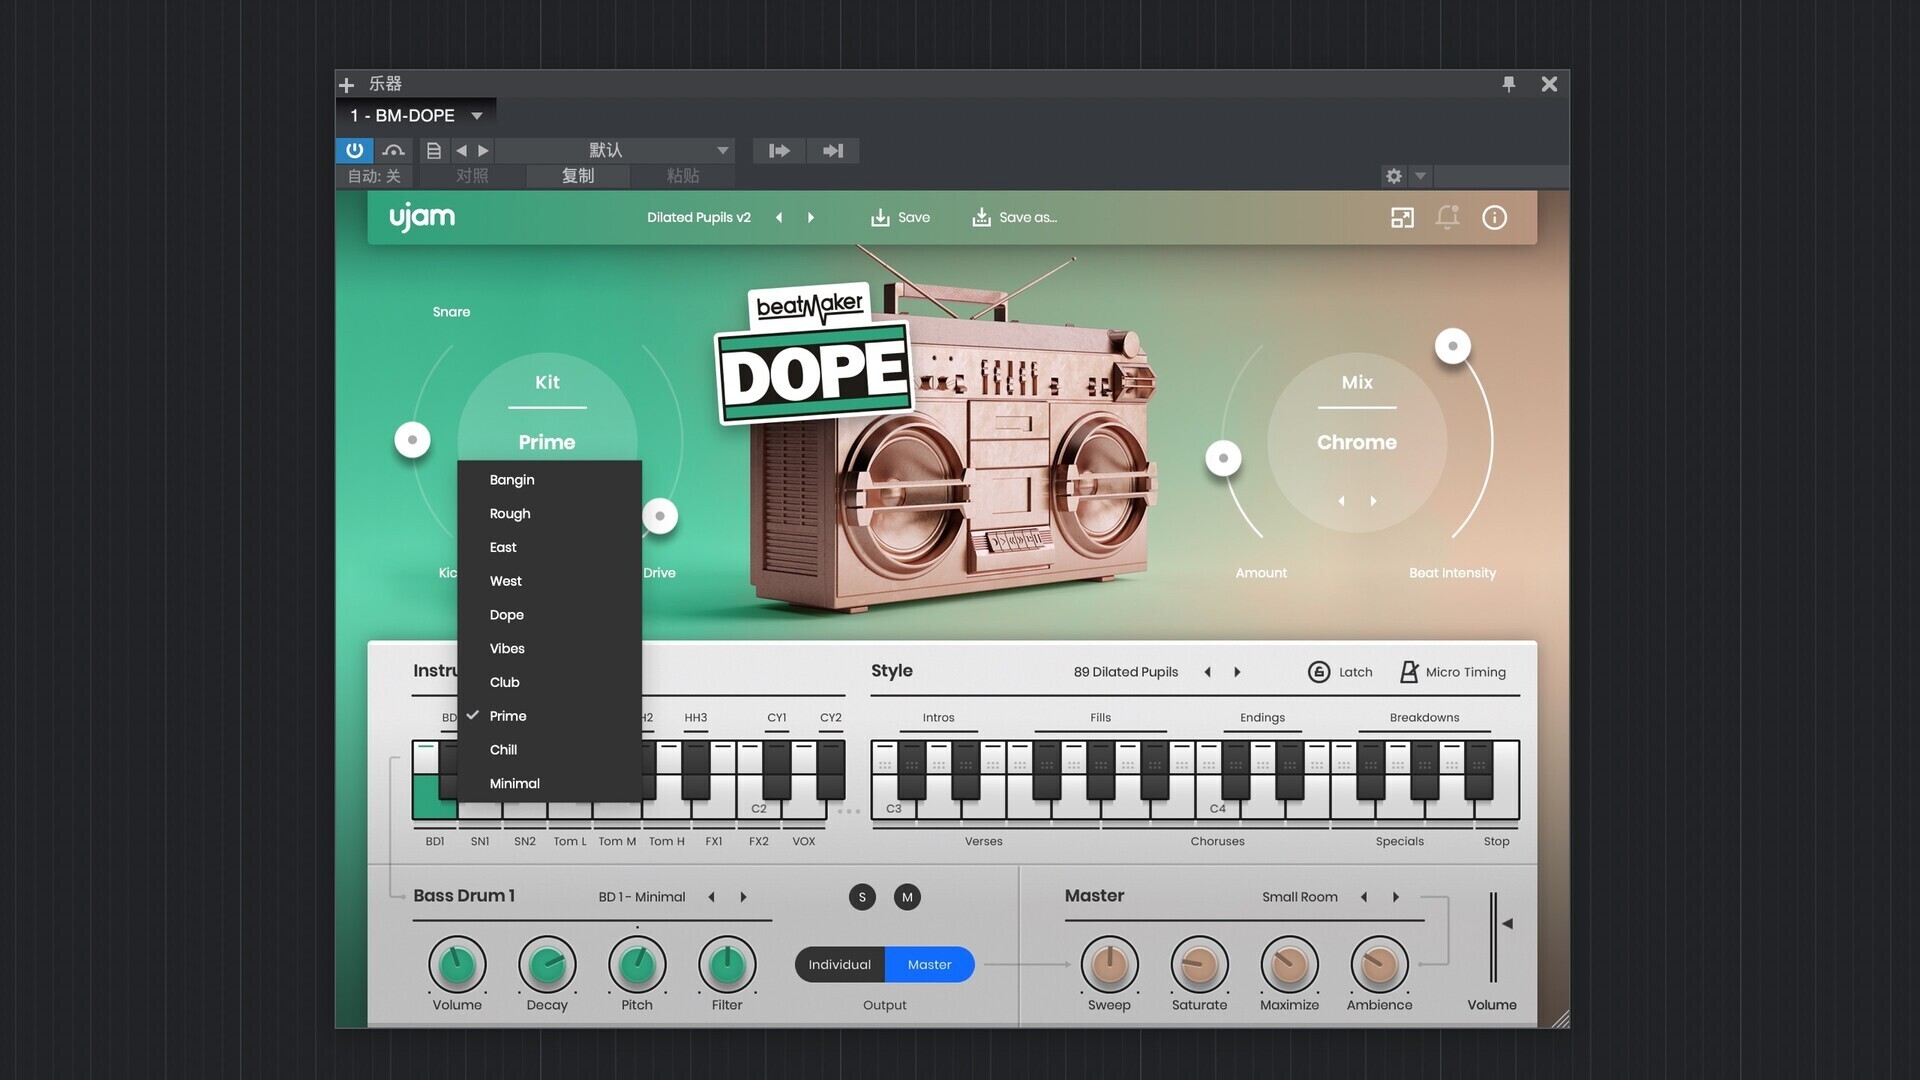Click the window resize scale icon
Image resolution: width=1920 pixels, height=1080 pixels.
(x=1402, y=217)
